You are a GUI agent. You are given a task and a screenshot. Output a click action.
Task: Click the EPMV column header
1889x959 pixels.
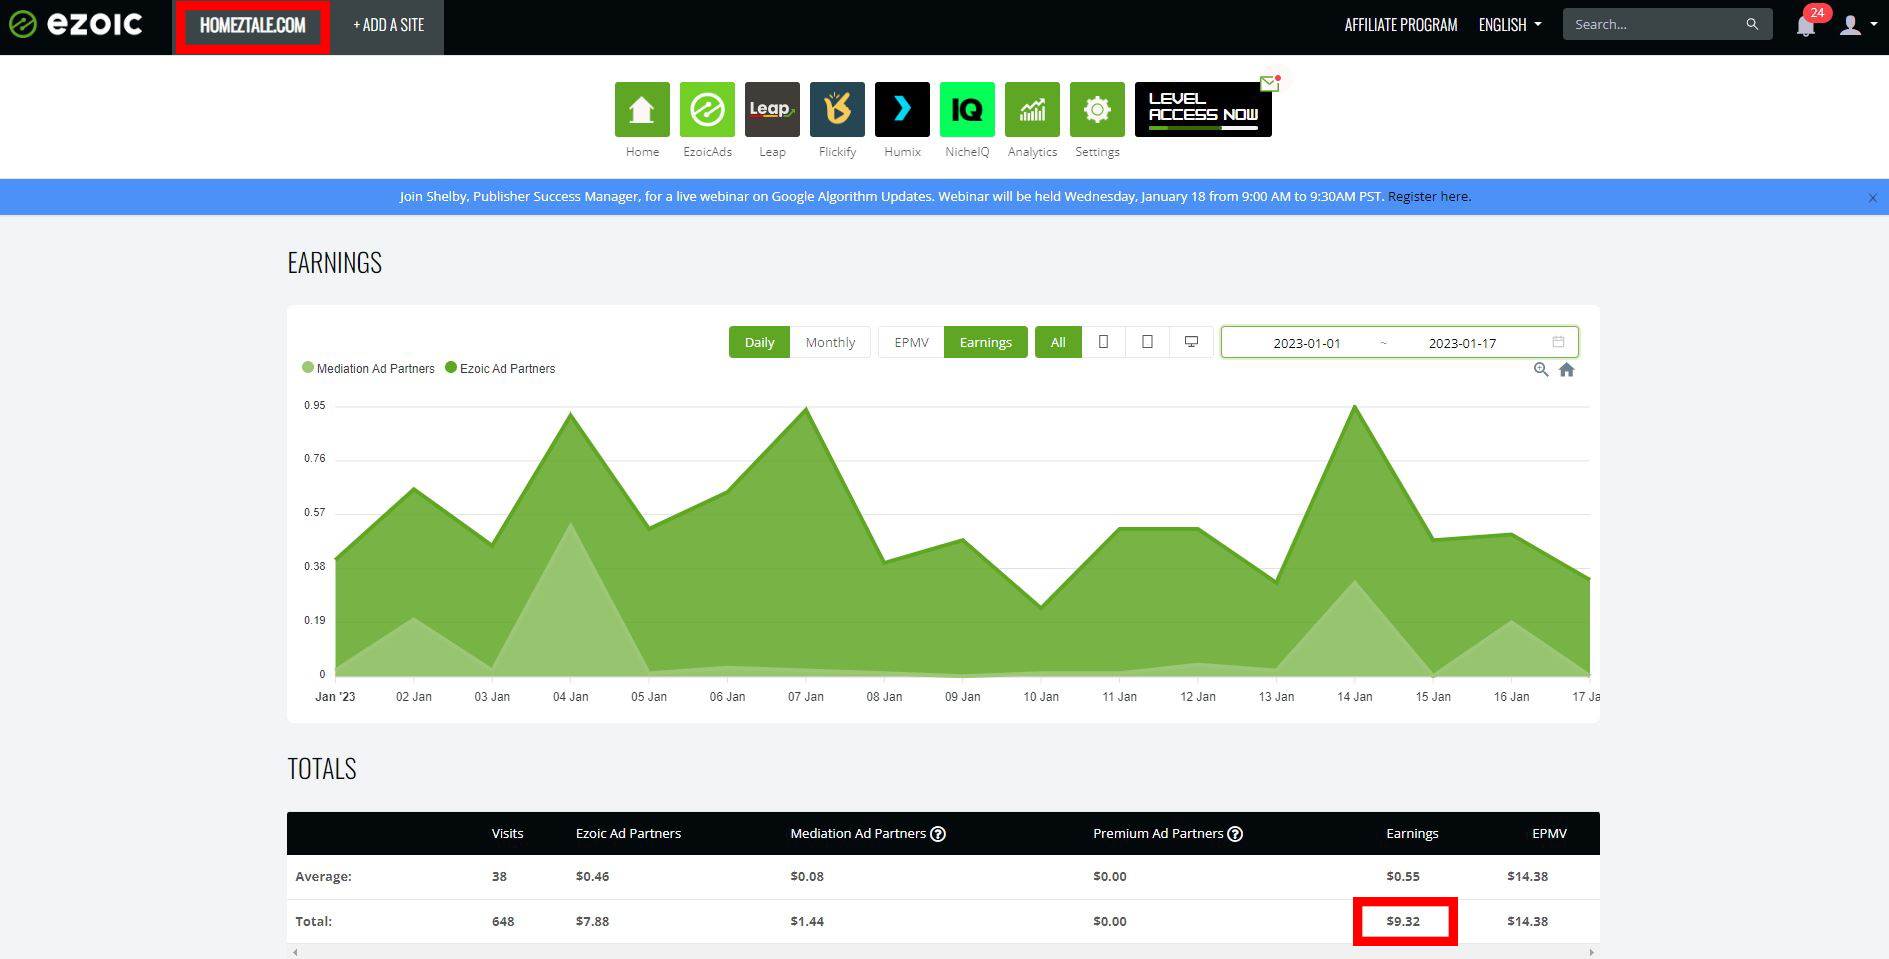coord(1549,833)
